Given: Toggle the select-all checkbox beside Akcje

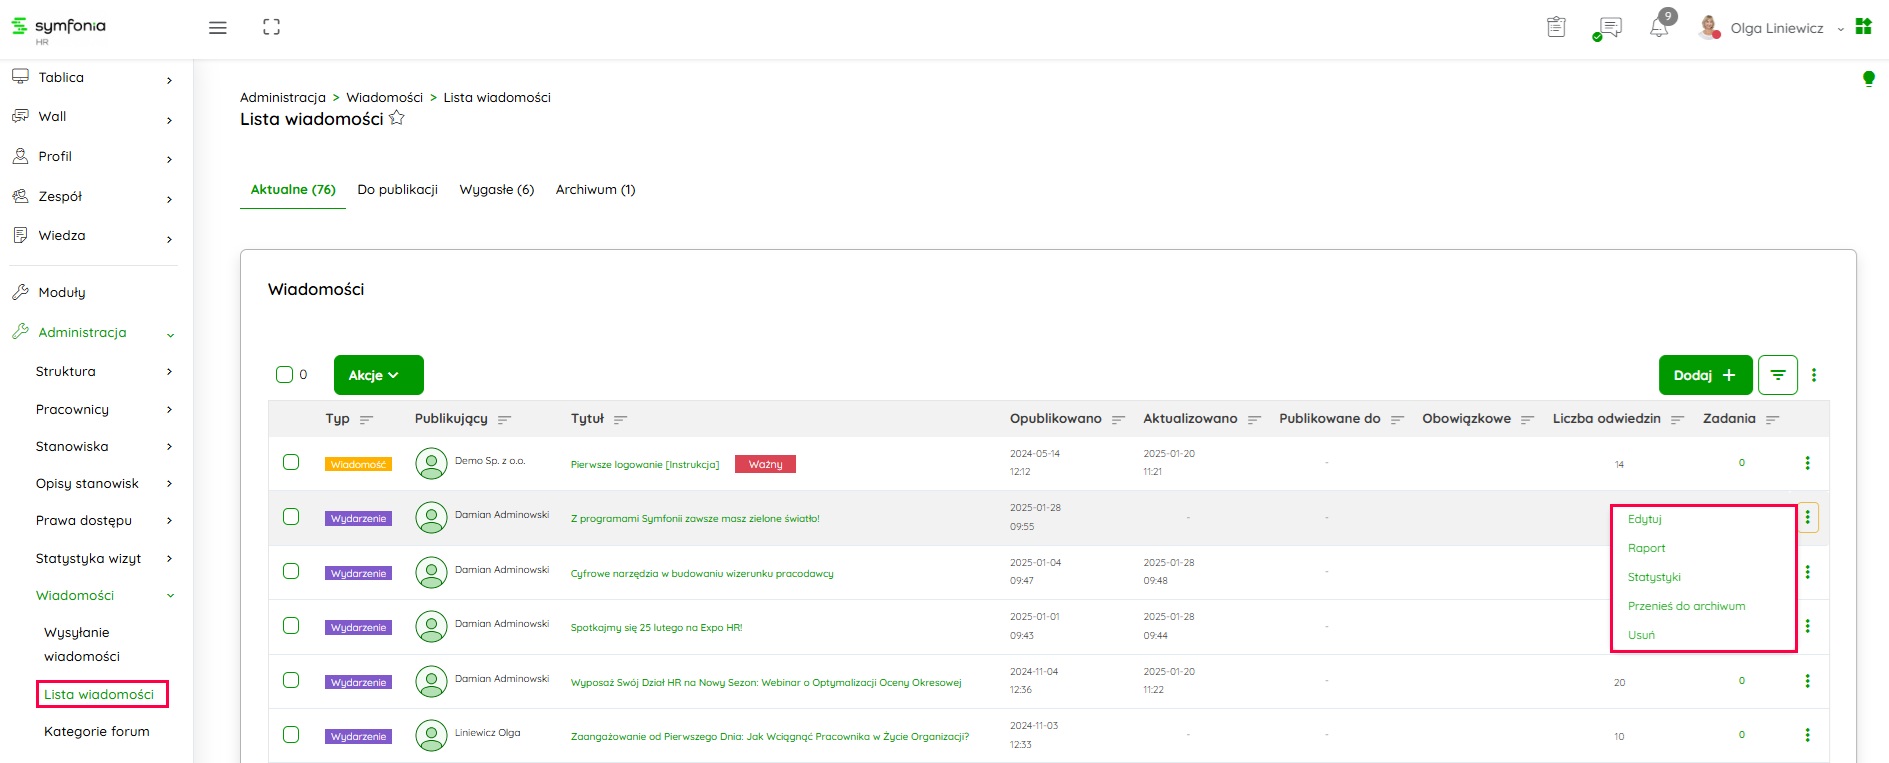Looking at the screenshot, I should click(x=284, y=375).
